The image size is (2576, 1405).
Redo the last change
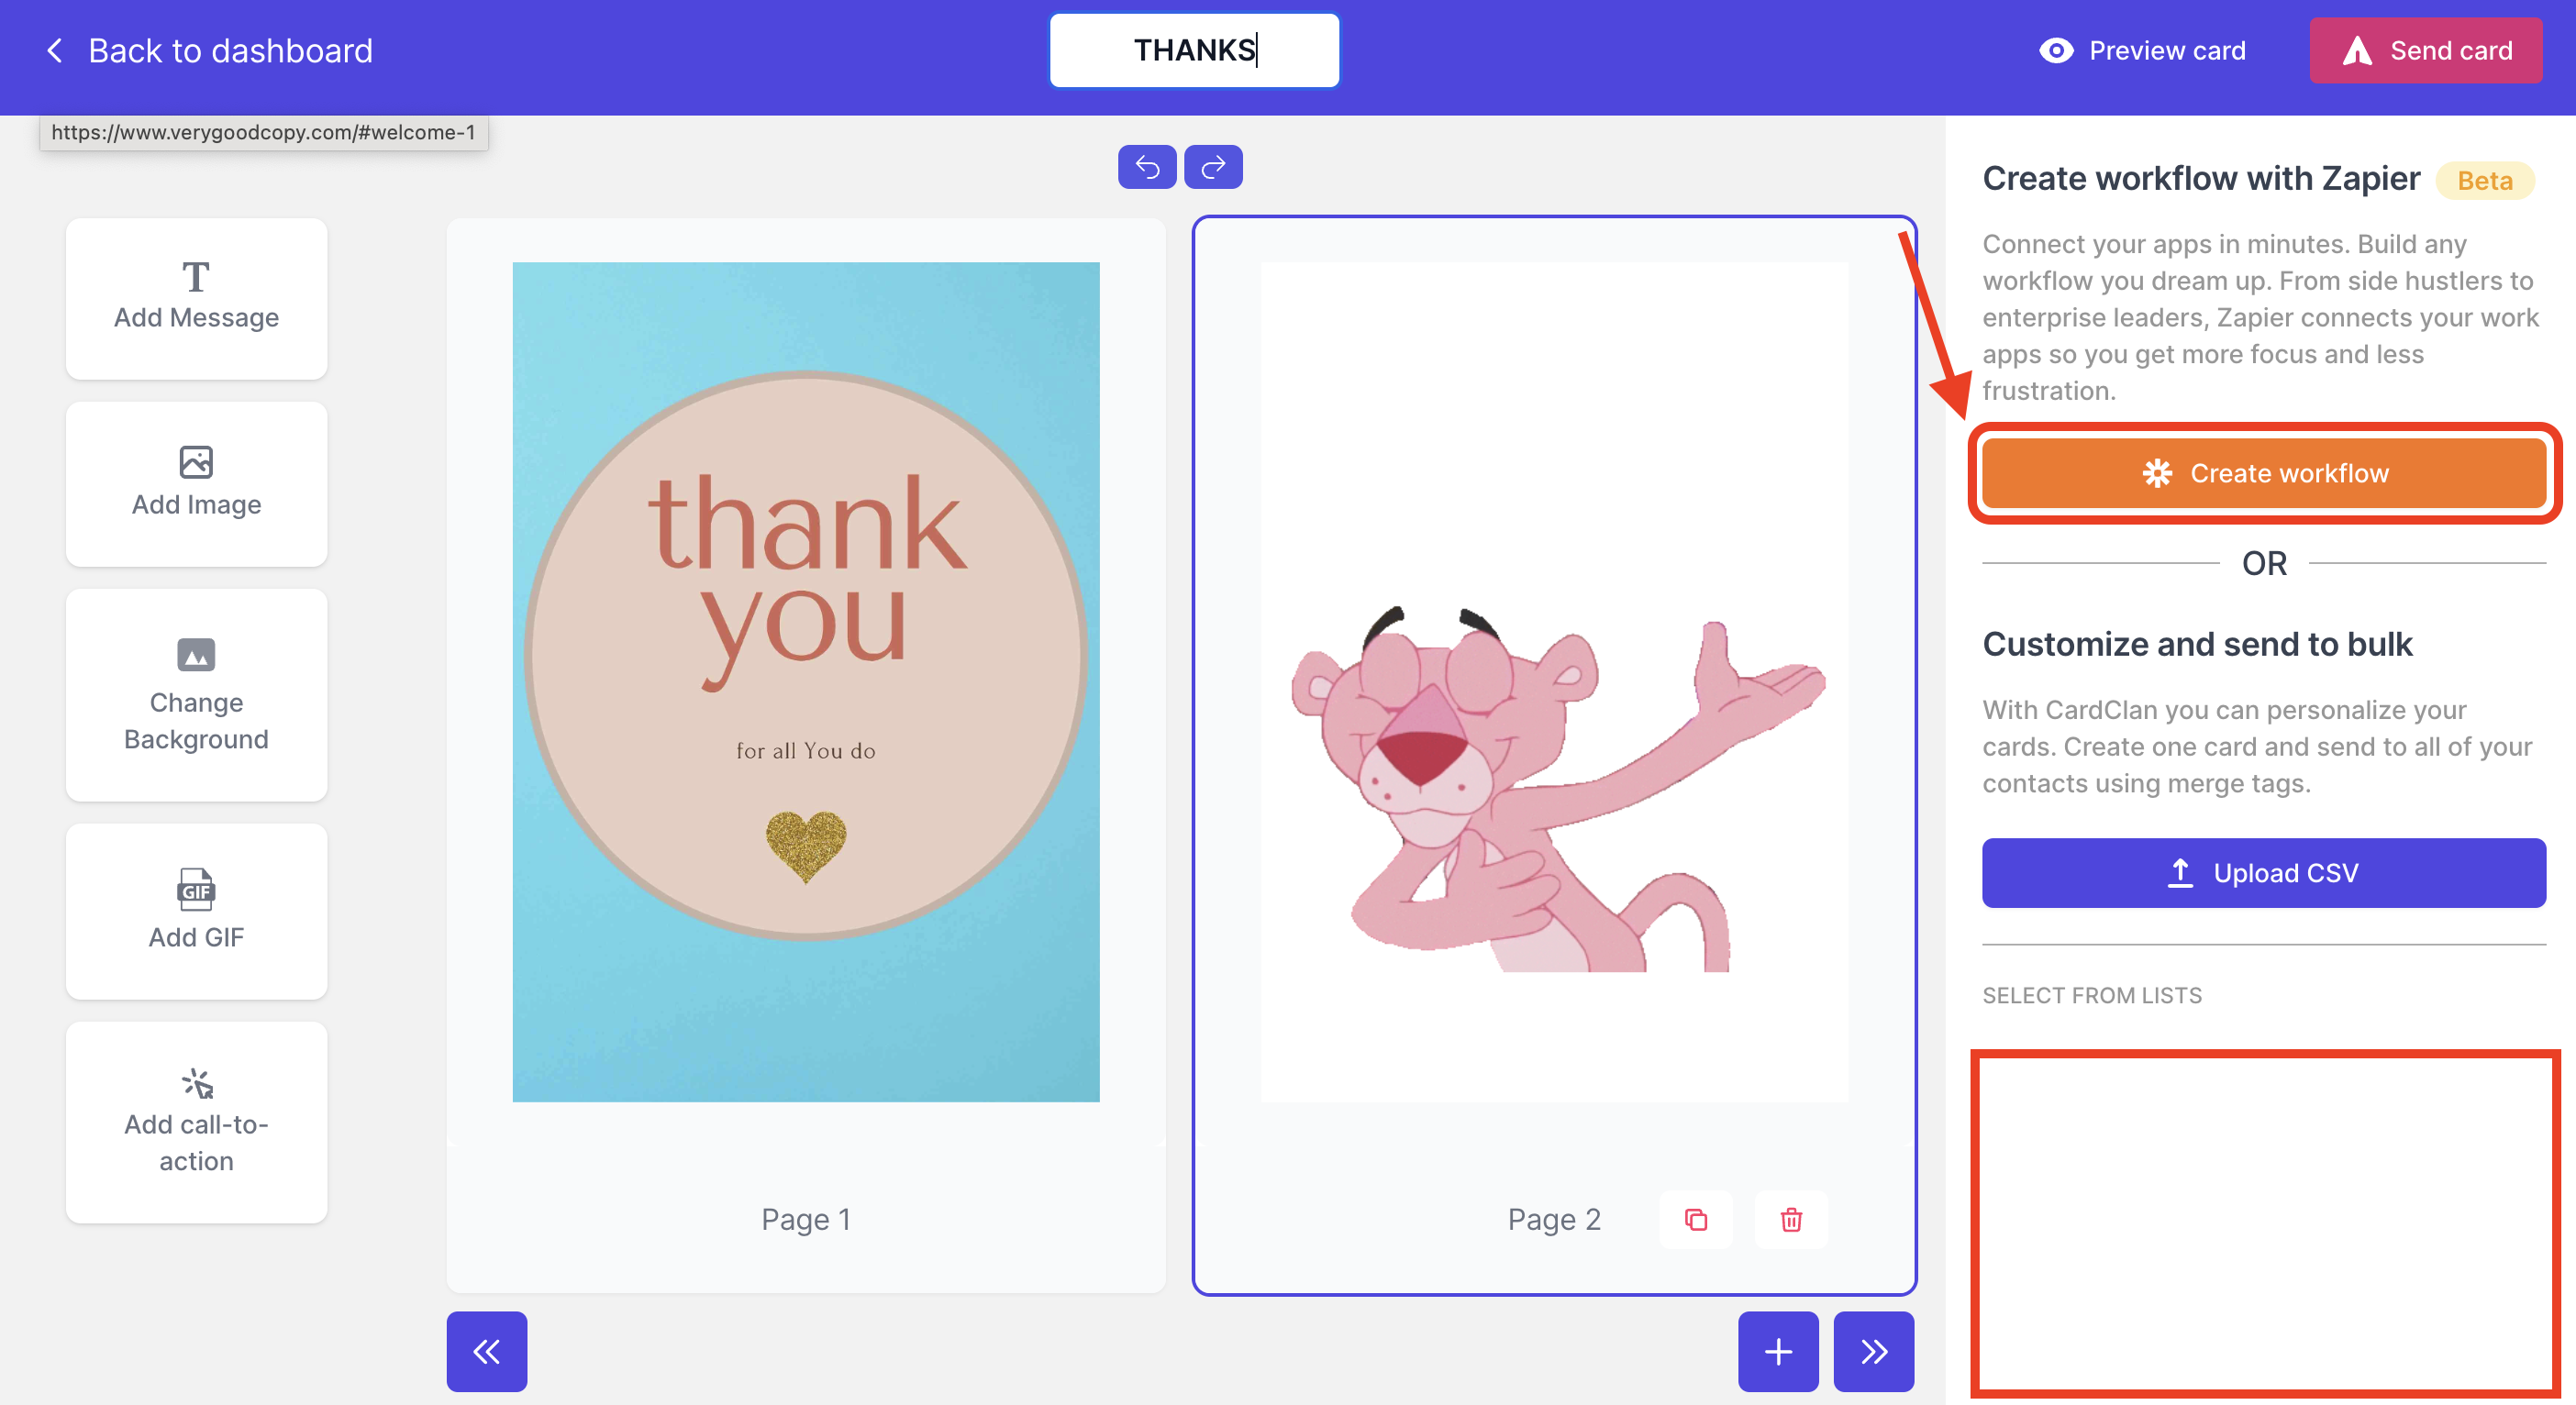click(x=1213, y=166)
